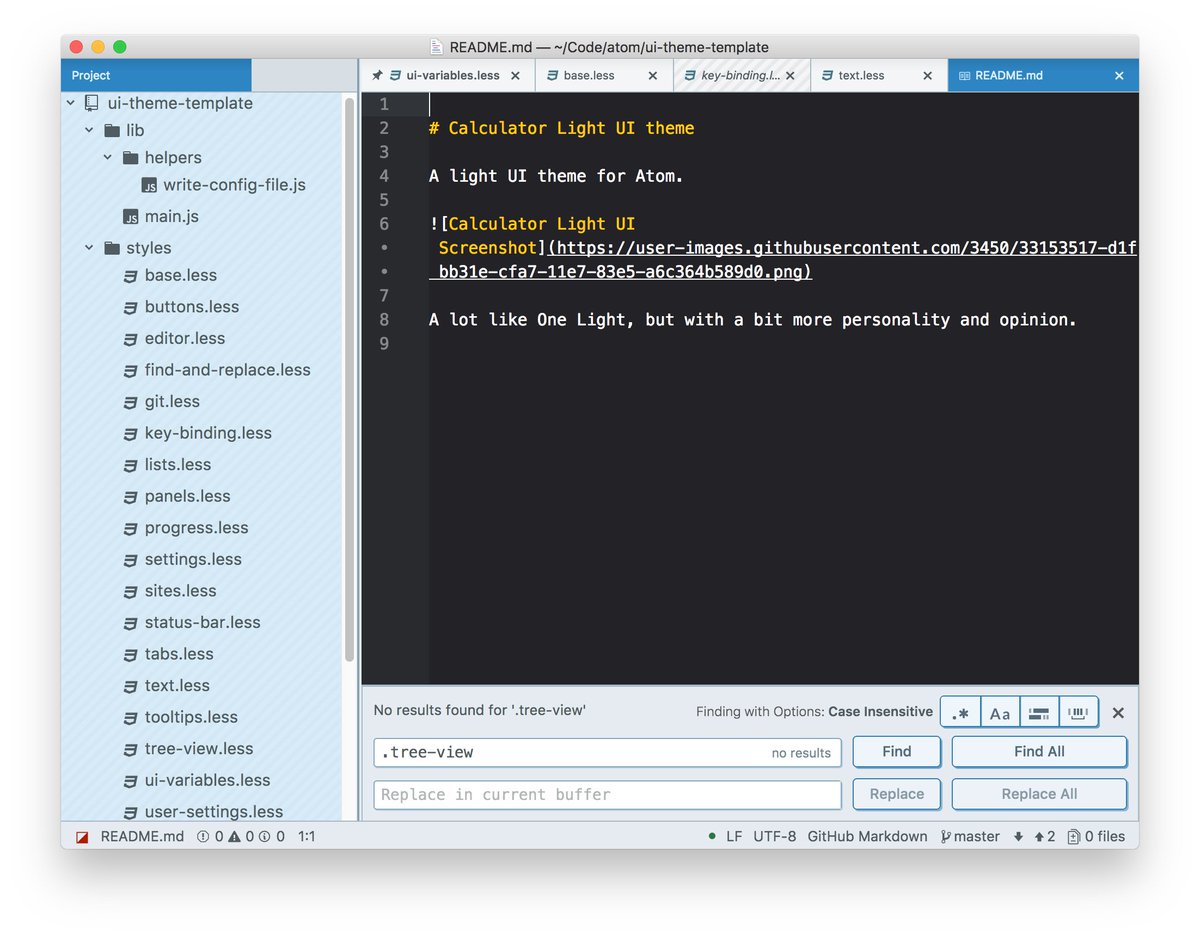Toggle the regex search option
Viewport: 1200px width, 936px height.
961,713
